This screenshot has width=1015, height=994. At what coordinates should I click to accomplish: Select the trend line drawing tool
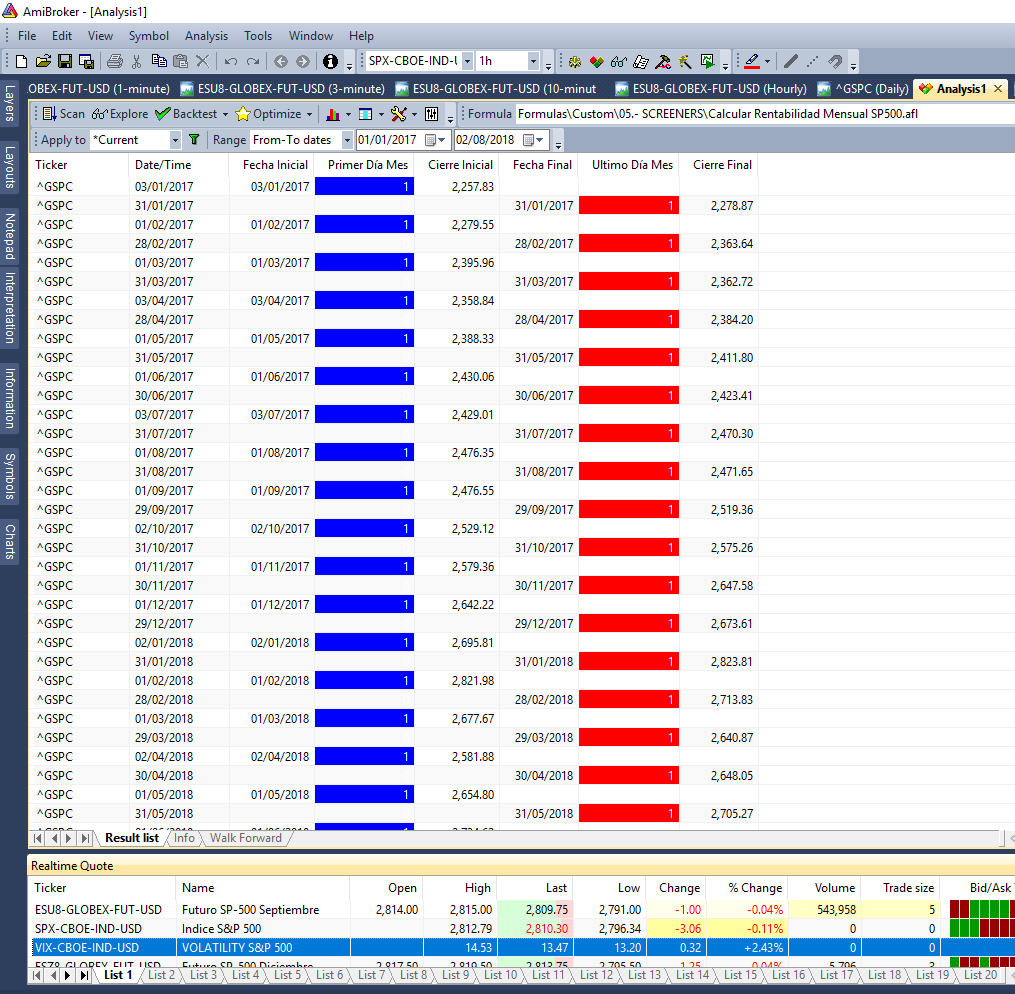pyautogui.click(x=790, y=61)
